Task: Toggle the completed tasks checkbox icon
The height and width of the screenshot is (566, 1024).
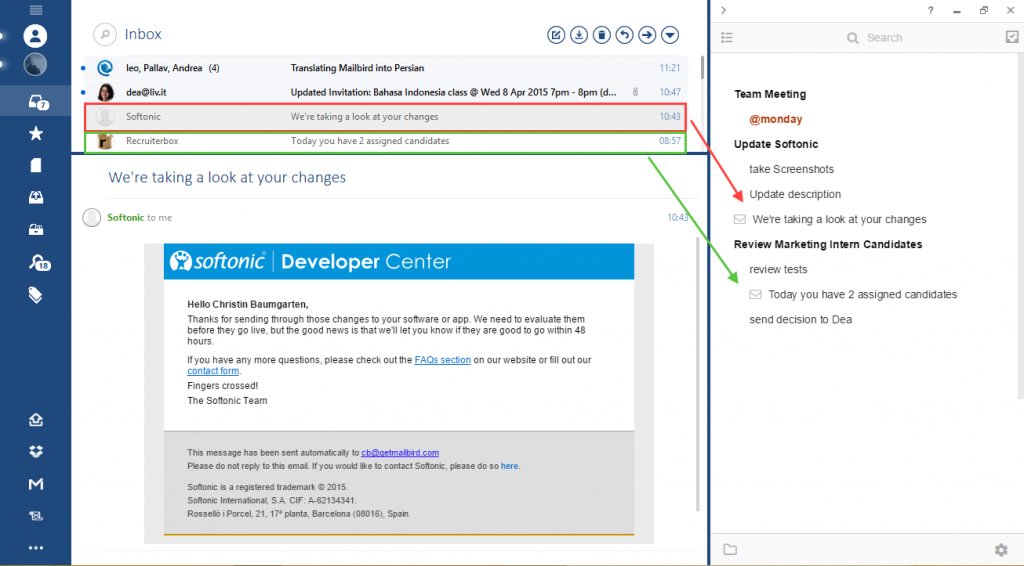Action: 1012,37
